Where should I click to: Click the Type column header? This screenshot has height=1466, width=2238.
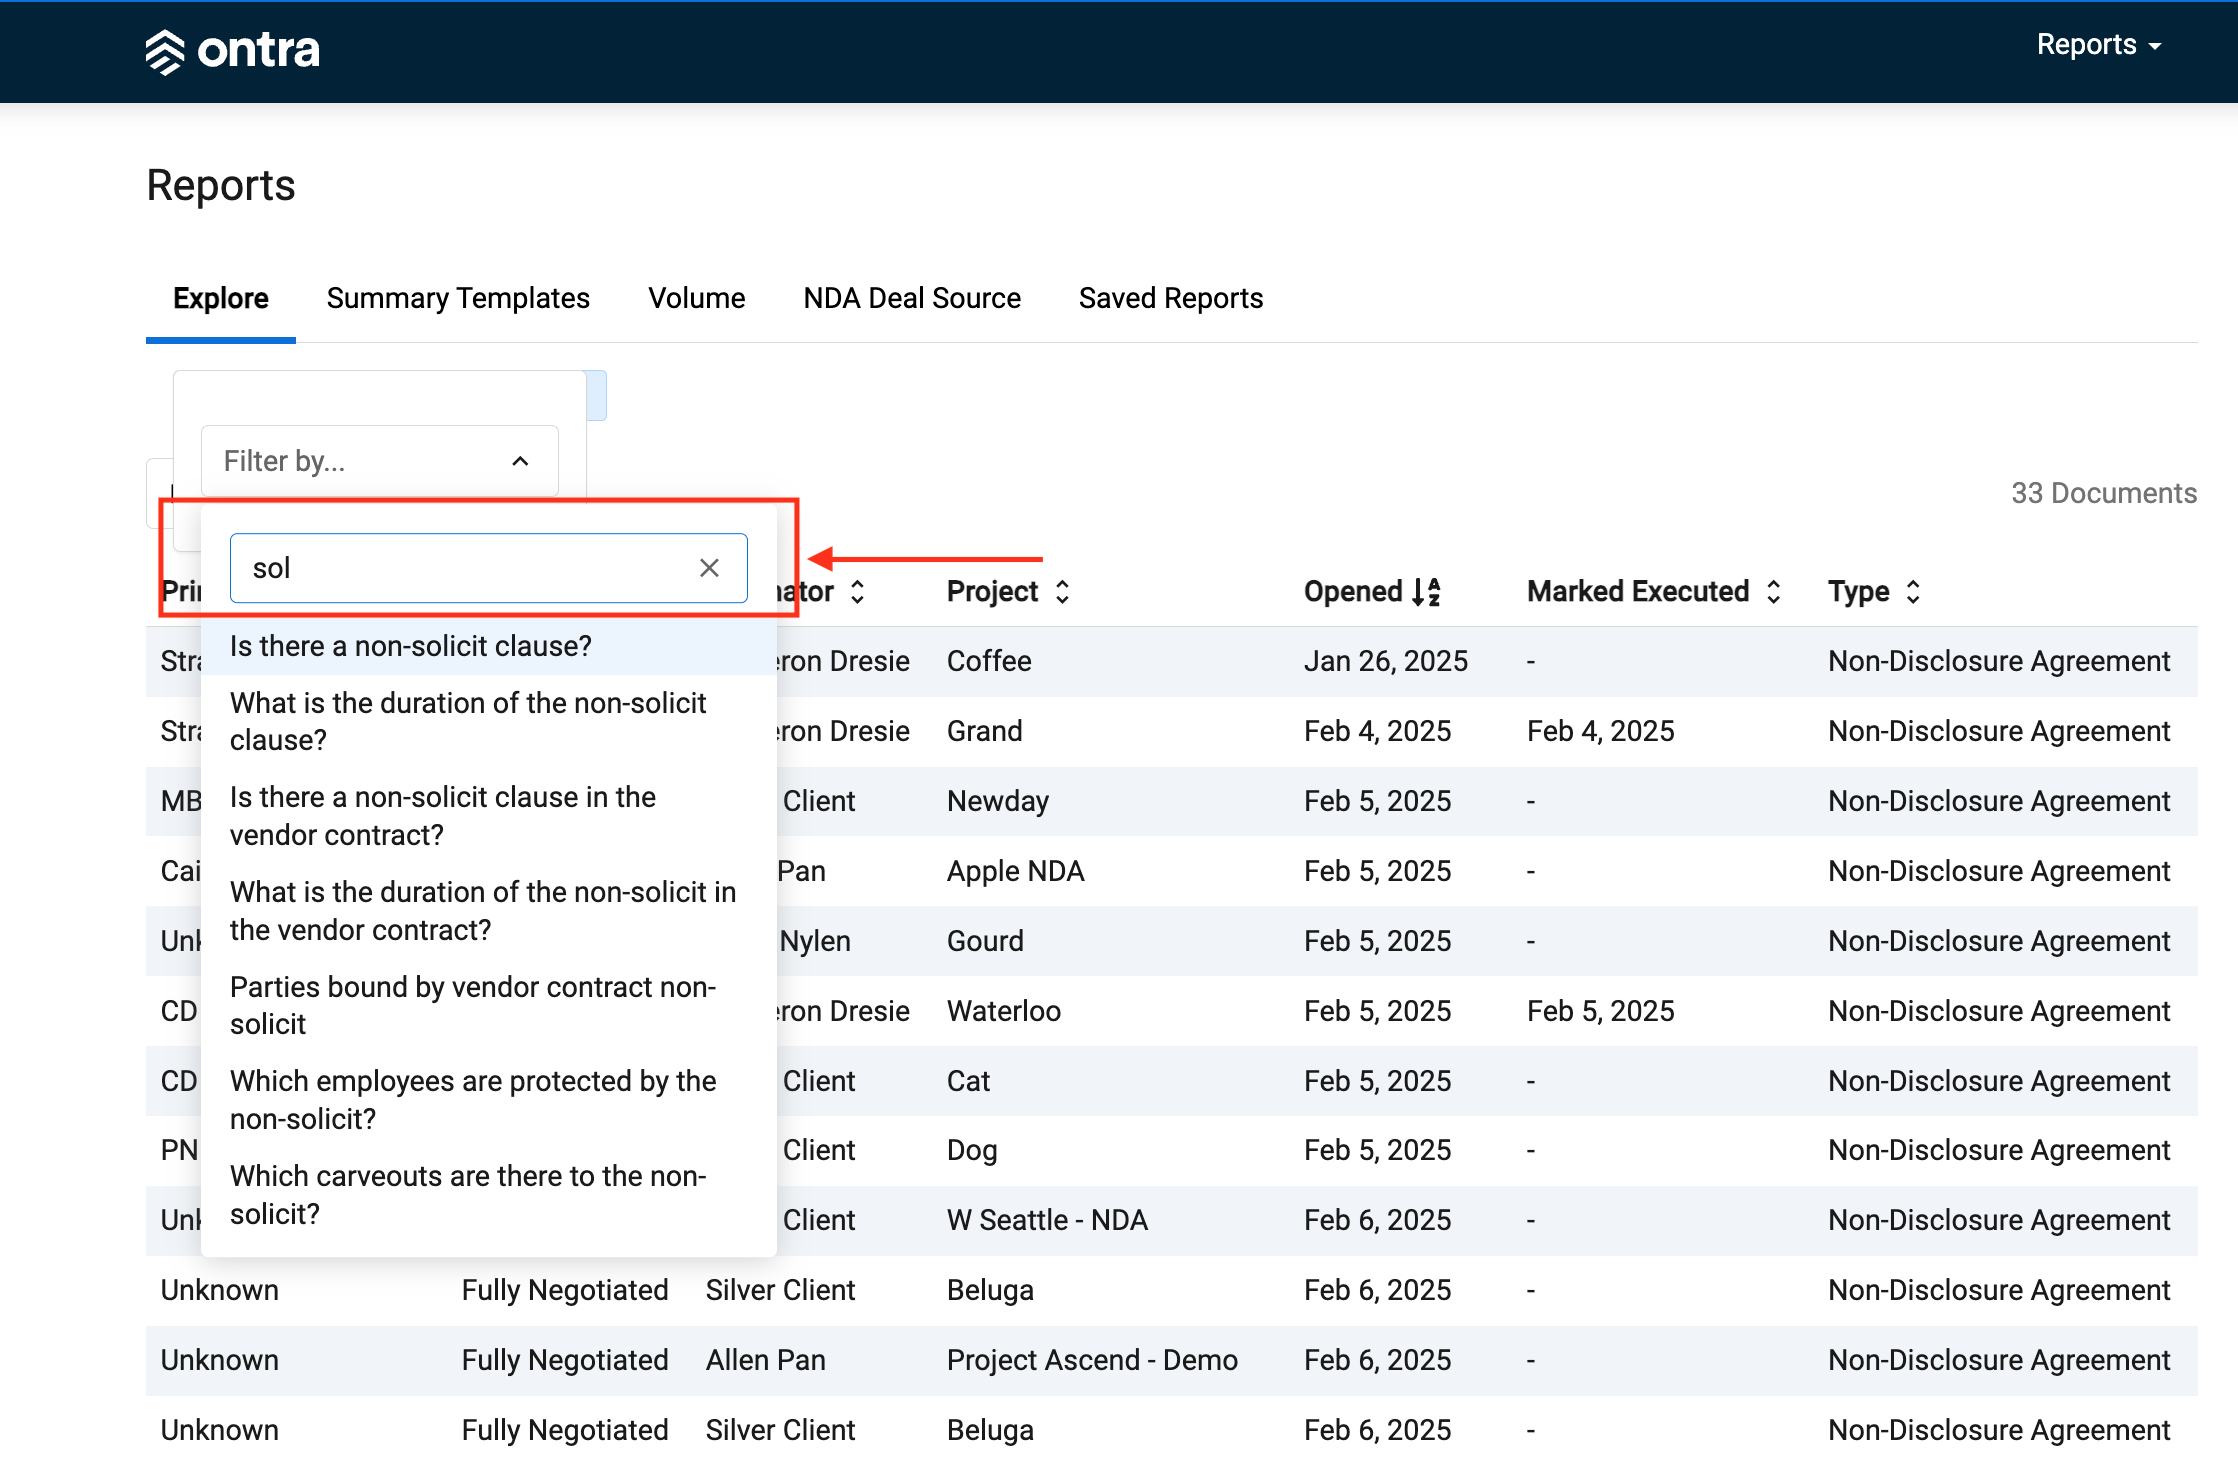pyautogui.click(x=1858, y=592)
